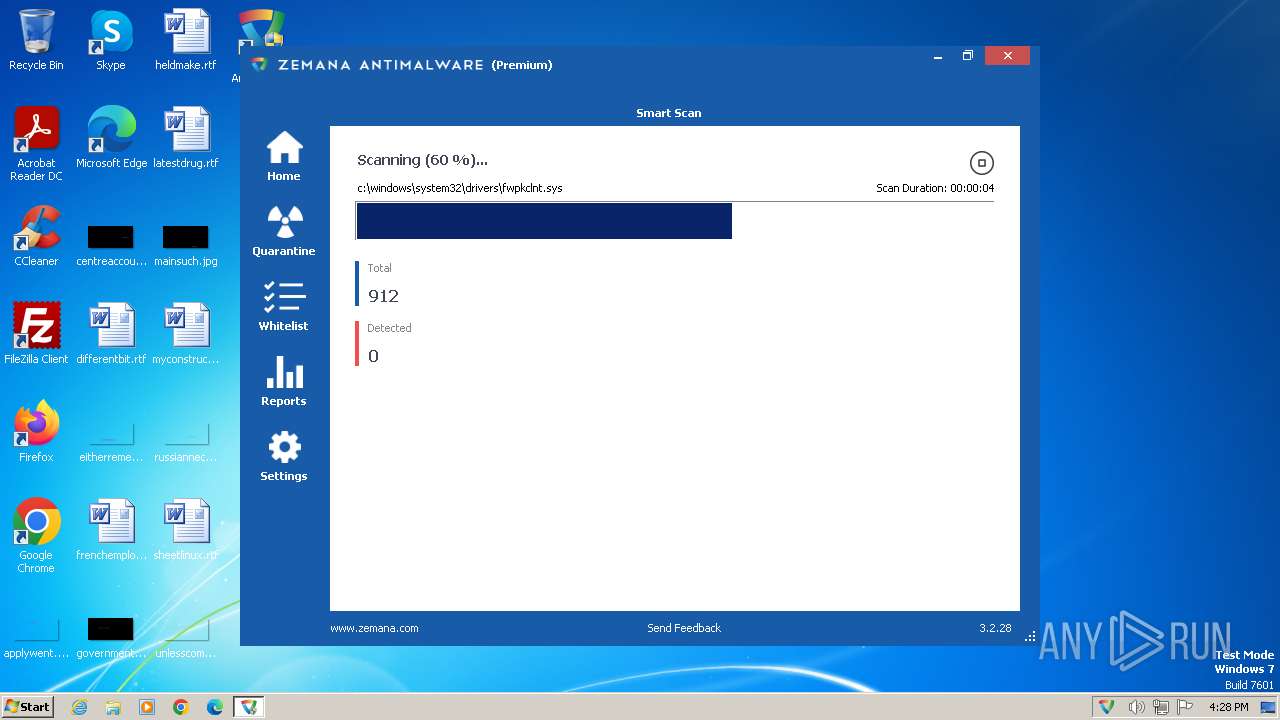Maximize the Zemana AntiMalware window
Screen dimensions: 1280x720
coord(967,56)
